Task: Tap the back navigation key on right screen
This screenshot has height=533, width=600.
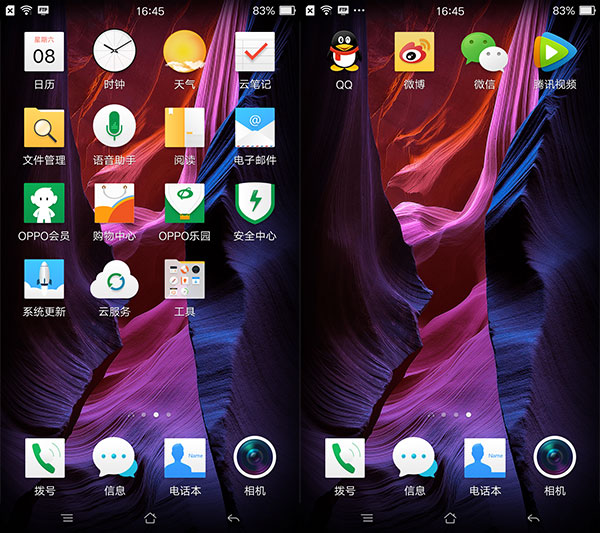Action: (x=533, y=518)
